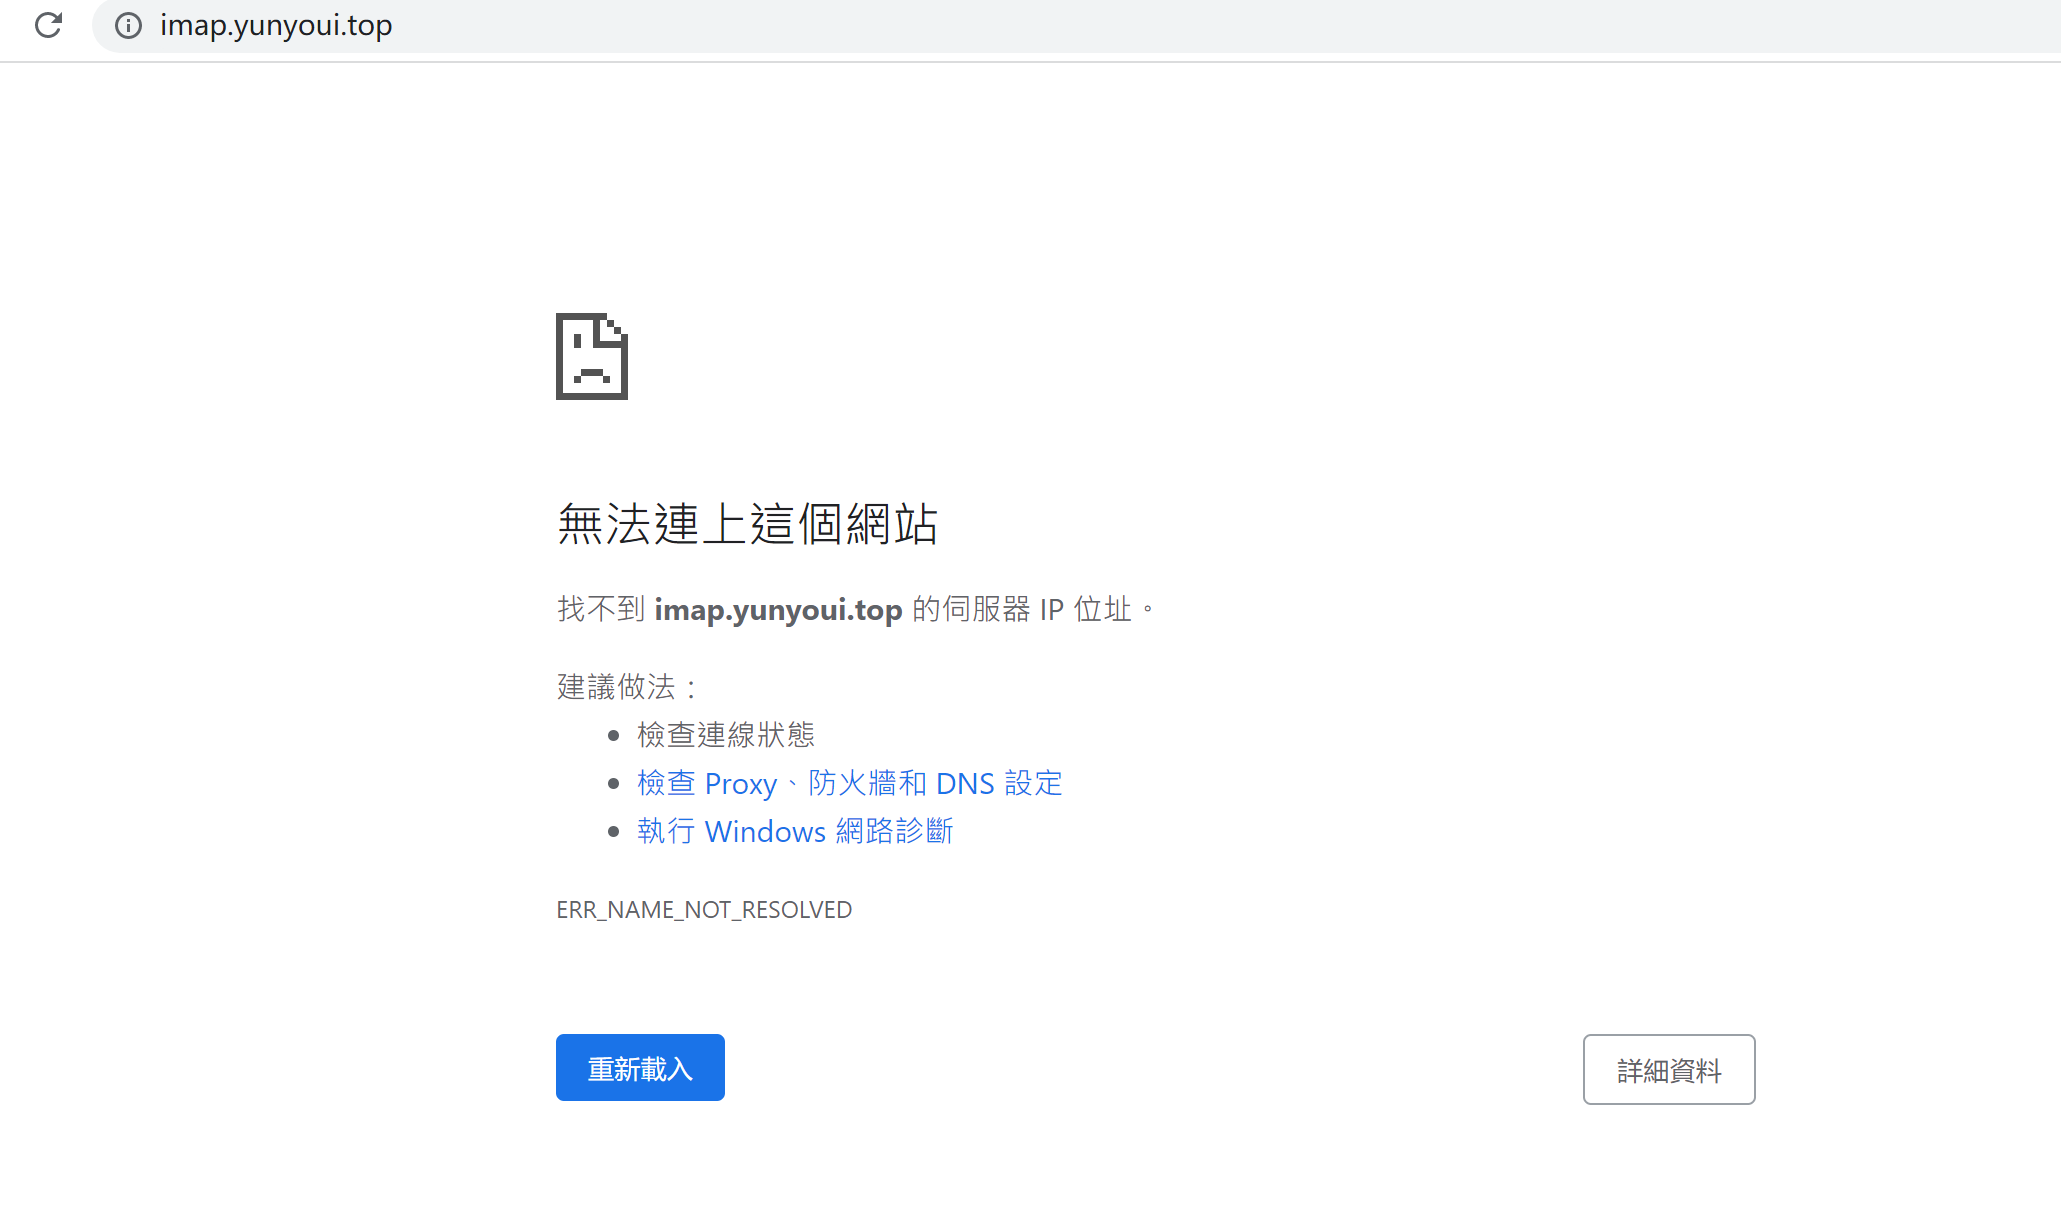Click the bullet before the Proxy settings link

coord(613,784)
